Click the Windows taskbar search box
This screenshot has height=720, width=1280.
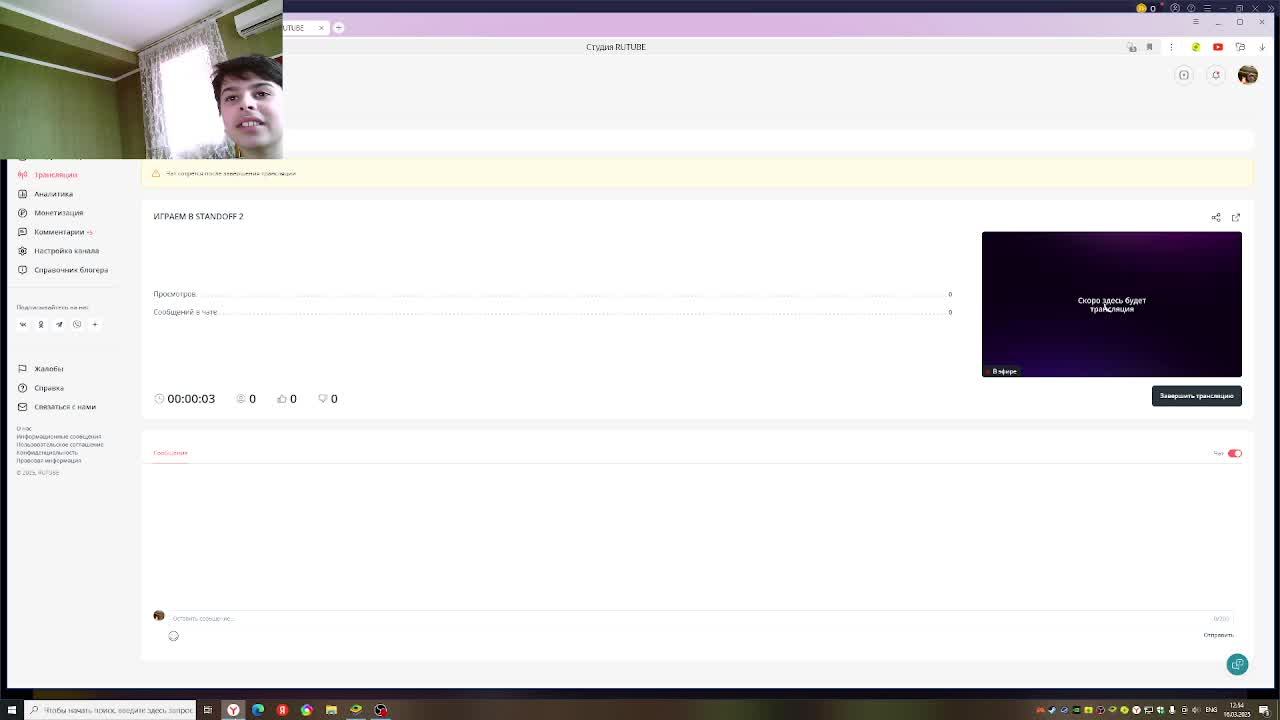pos(110,710)
